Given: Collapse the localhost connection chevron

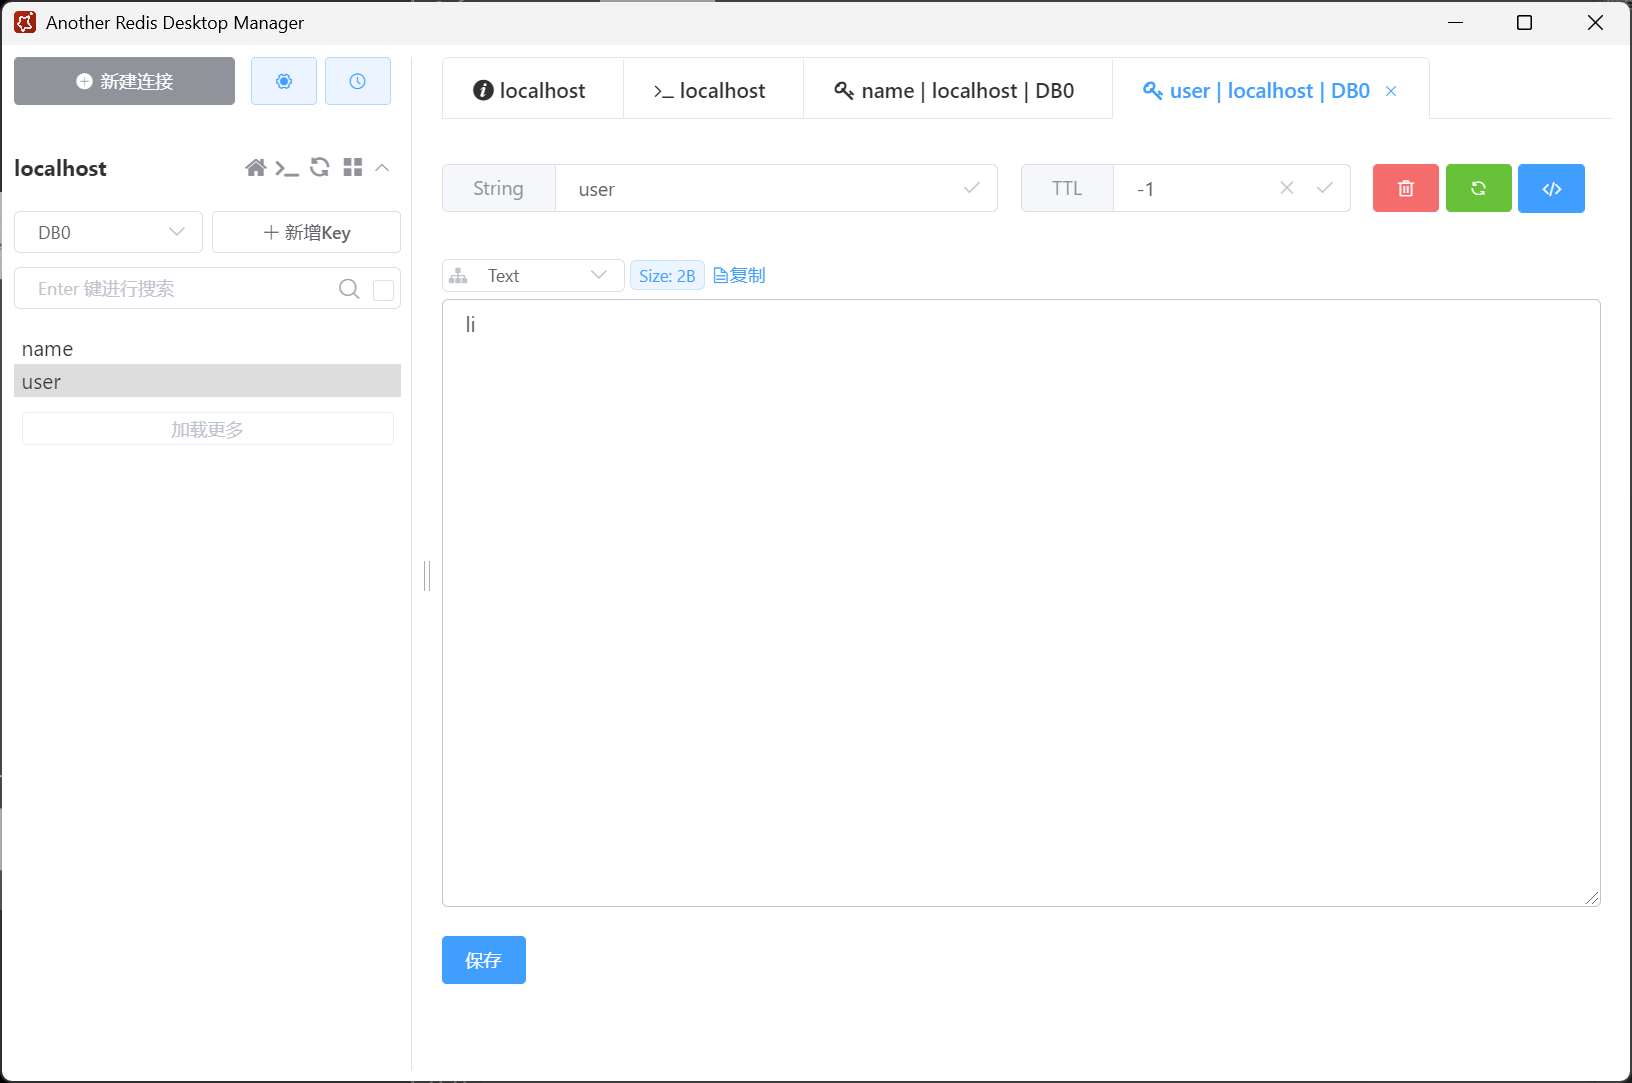Looking at the screenshot, I should [x=382, y=168].
